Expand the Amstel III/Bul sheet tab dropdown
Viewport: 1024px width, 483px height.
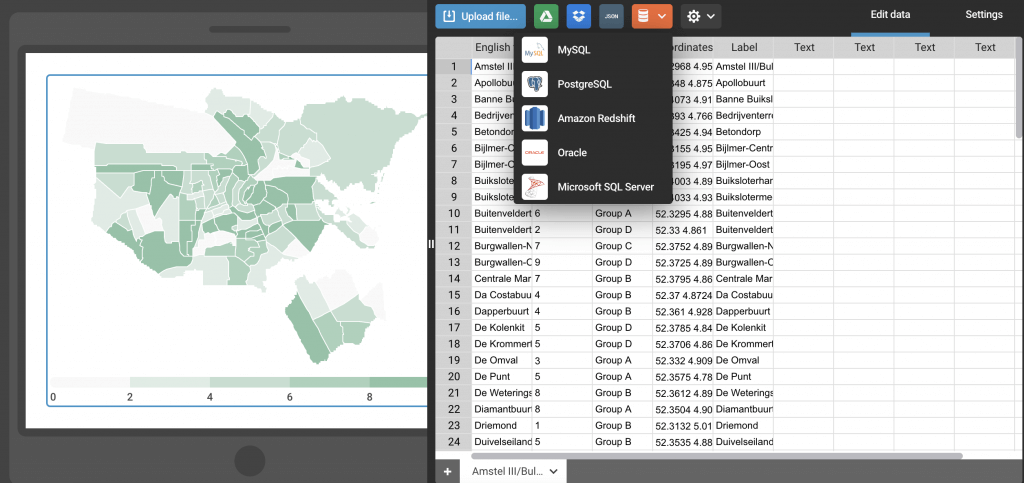553,471
